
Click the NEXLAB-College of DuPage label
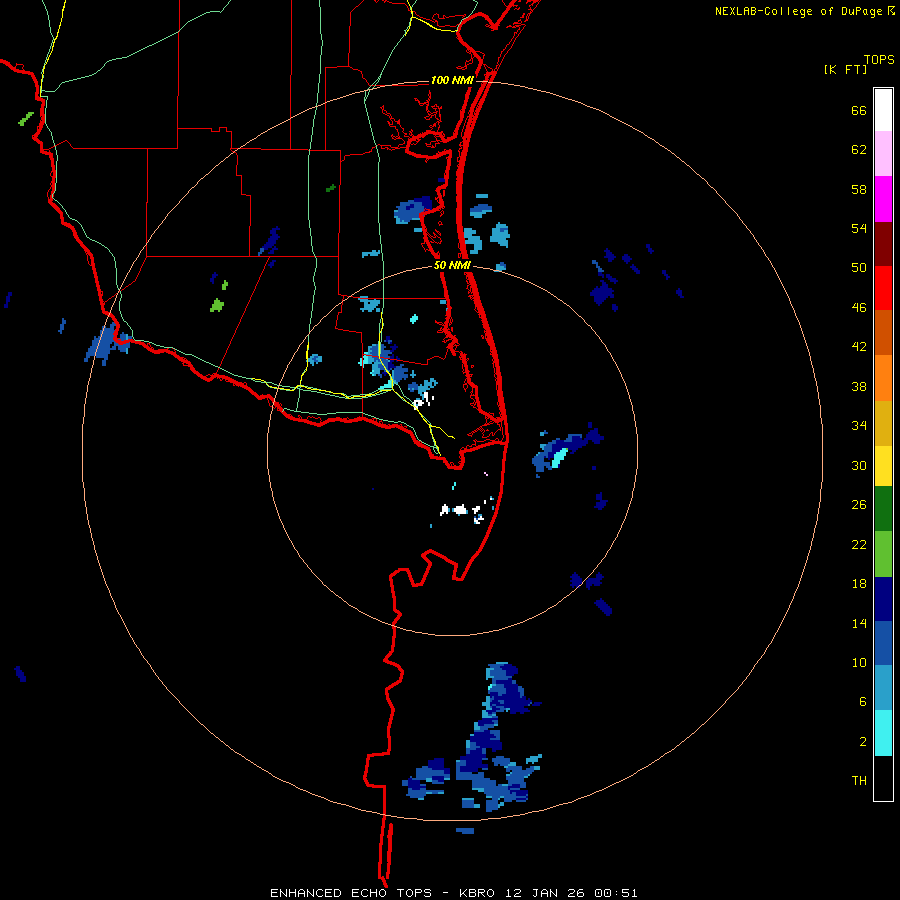pyautogui.click(x=799, y=11)
